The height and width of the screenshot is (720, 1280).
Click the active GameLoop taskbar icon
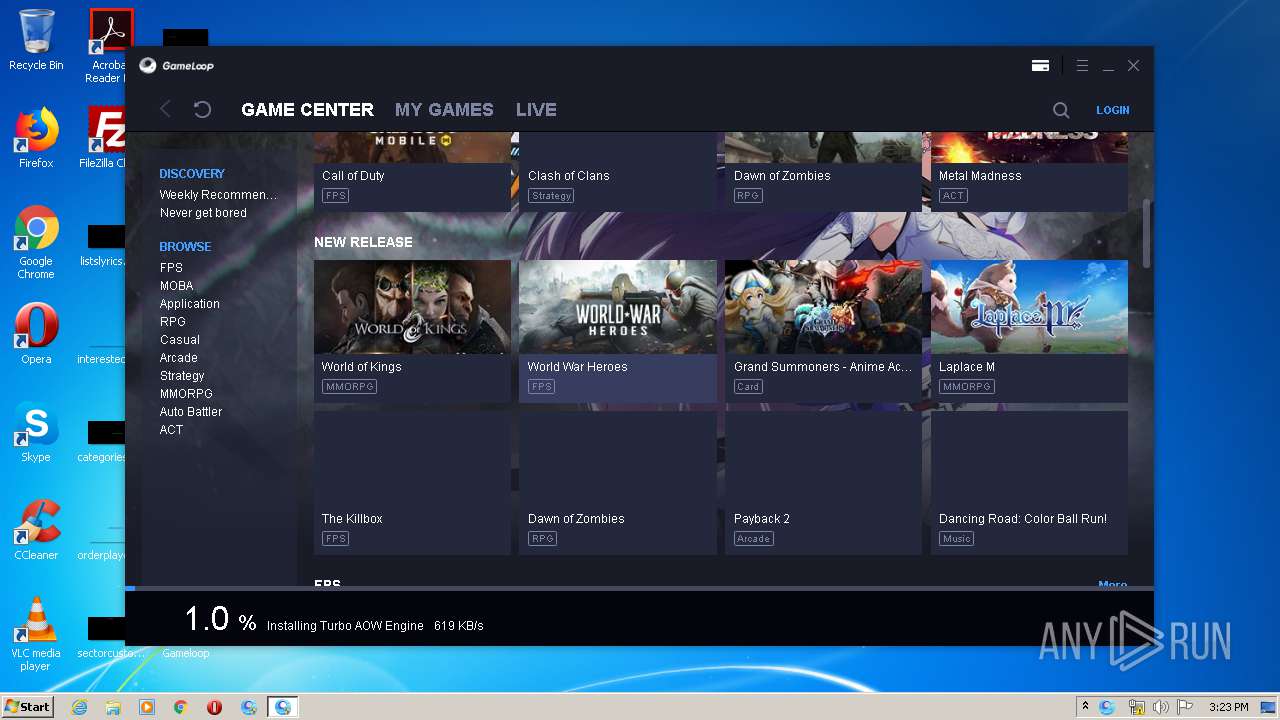tap(283, 707)
